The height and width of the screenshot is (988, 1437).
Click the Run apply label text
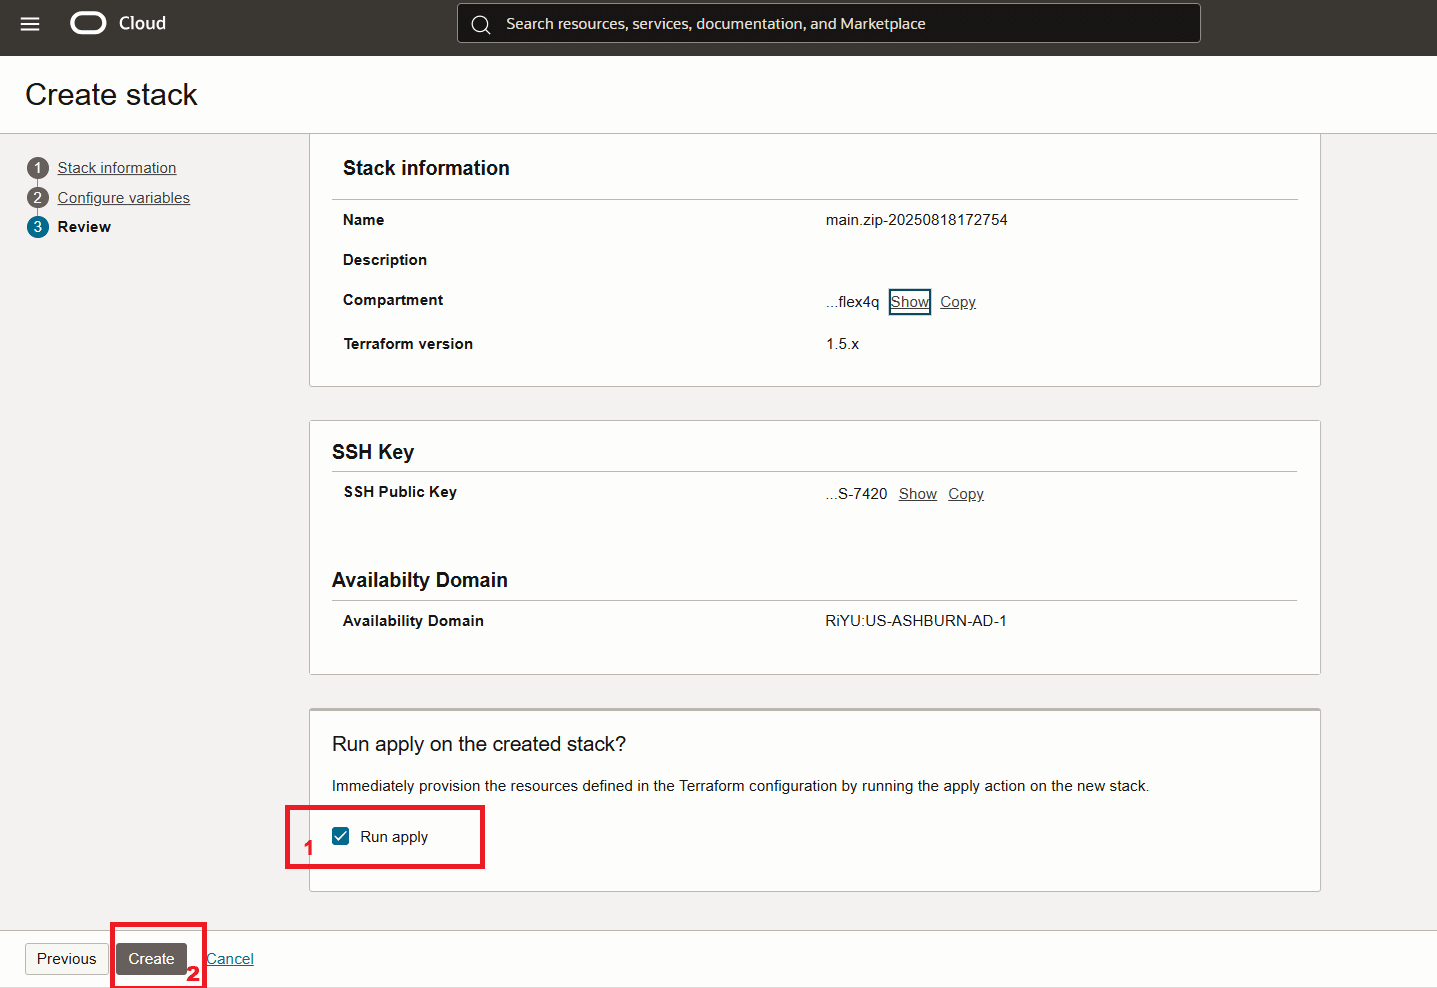pos(394,837)
